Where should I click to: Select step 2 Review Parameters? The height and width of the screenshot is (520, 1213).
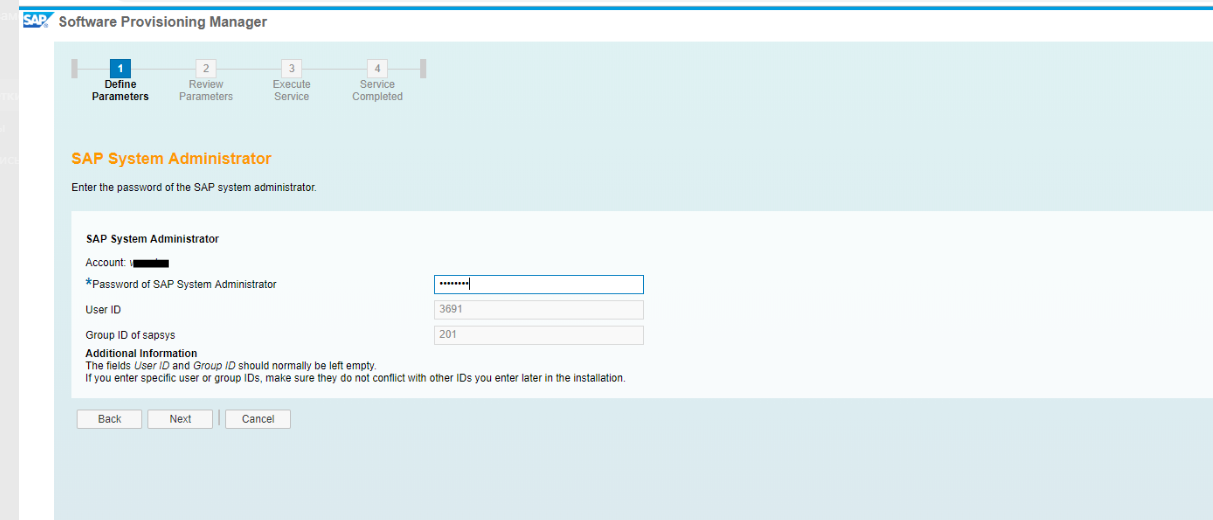click(206, 81)
